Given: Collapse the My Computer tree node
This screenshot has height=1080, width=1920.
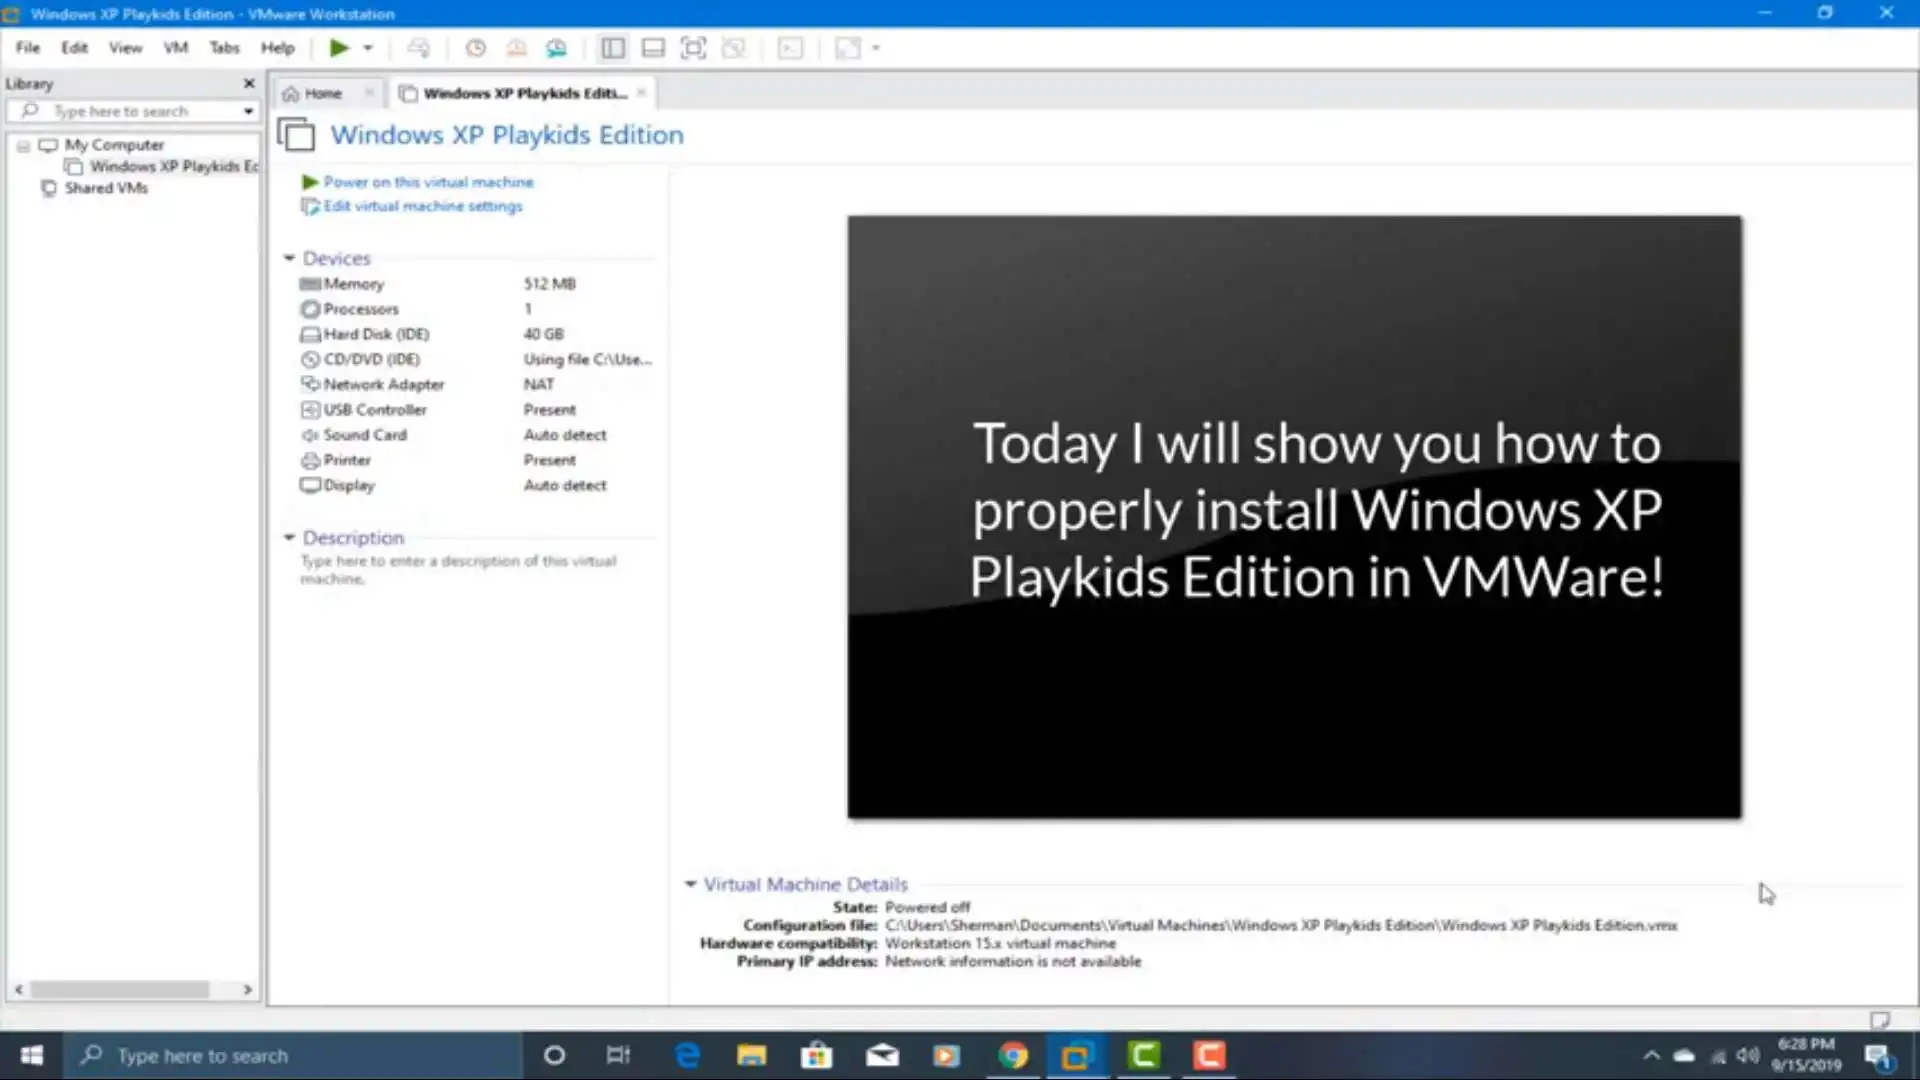Looking at the screenshot, I should coord(23,146).
